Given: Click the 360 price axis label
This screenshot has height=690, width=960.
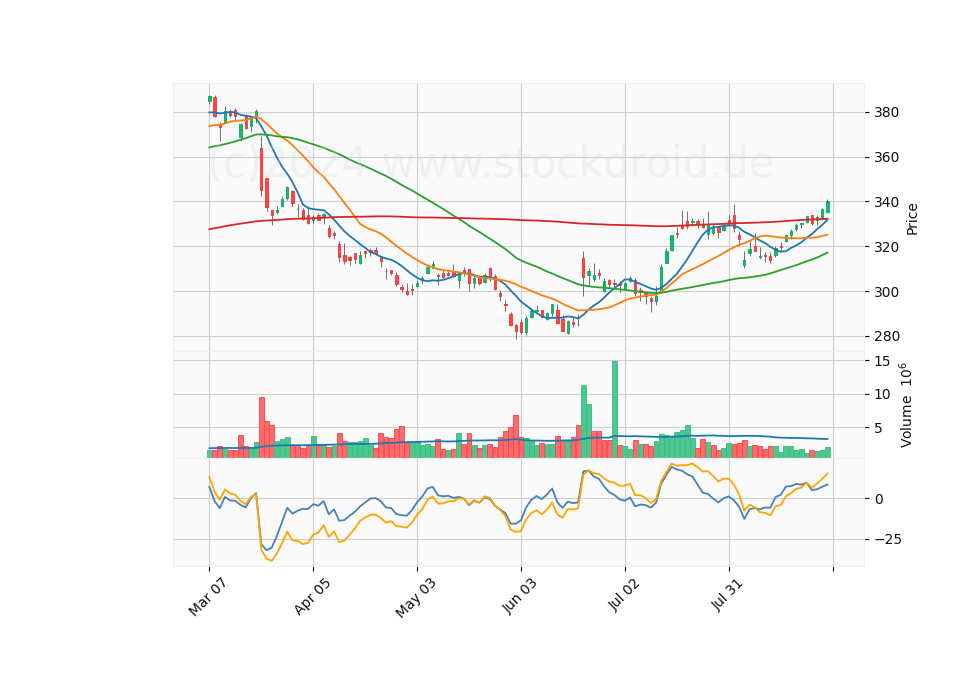Looking at the screenshot, I should [887, 157].
